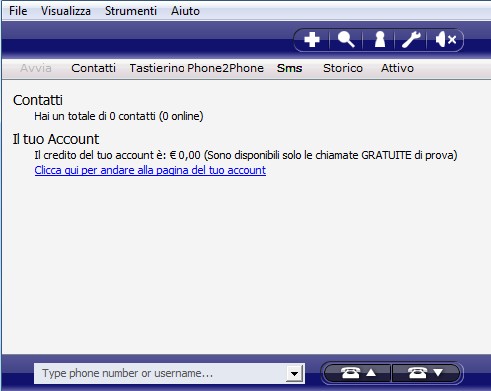Open the magnifier search icon
This screenshot has width=491, height=391.
[x=346, y=40]
